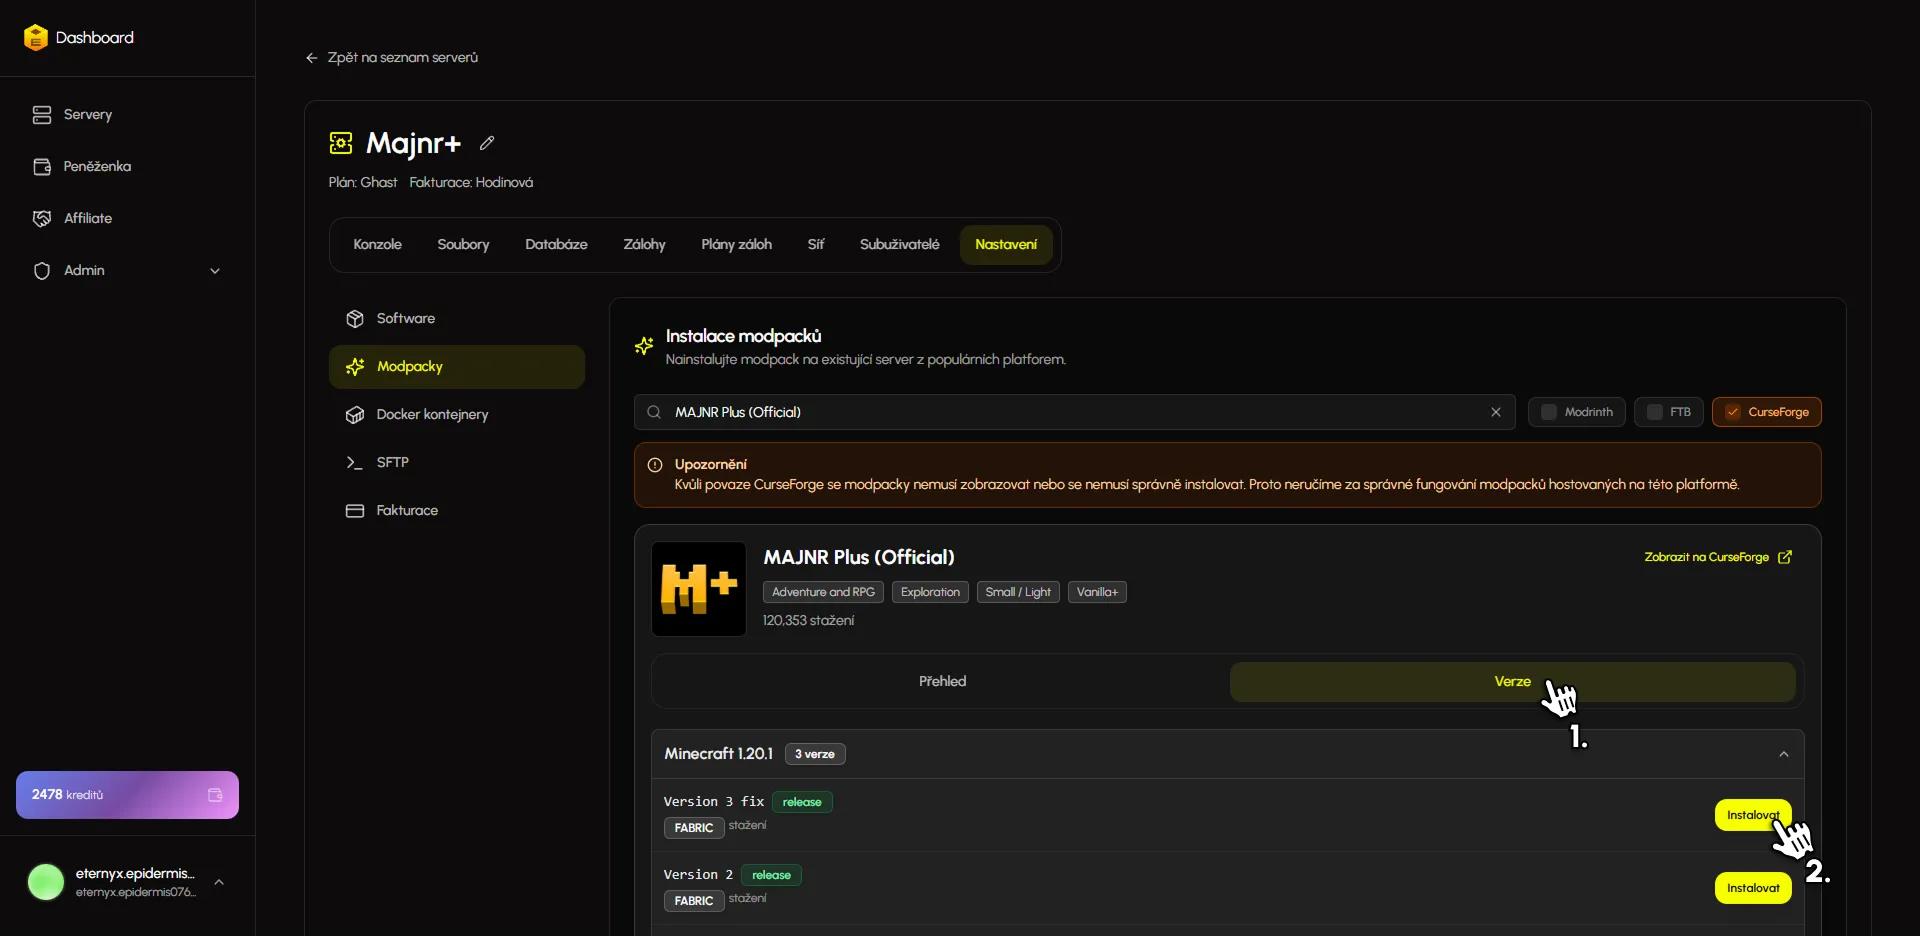
Task: Click the Adventure and RPG tag
Action: tap(823, 592)
